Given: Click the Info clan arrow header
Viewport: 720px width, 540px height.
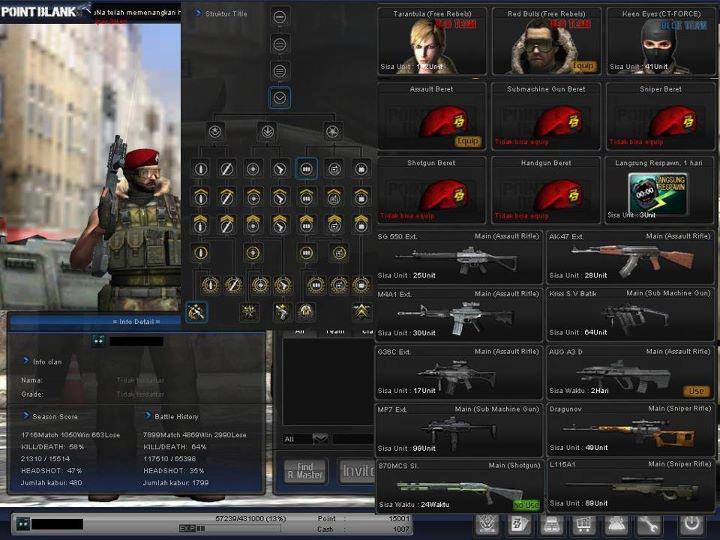Looking at the screenshot, I should tap(26, 361).
